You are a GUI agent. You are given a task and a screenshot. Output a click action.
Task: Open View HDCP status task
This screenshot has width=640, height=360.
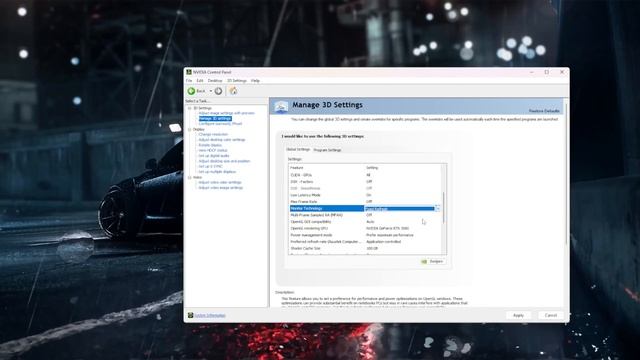[213, 150]
